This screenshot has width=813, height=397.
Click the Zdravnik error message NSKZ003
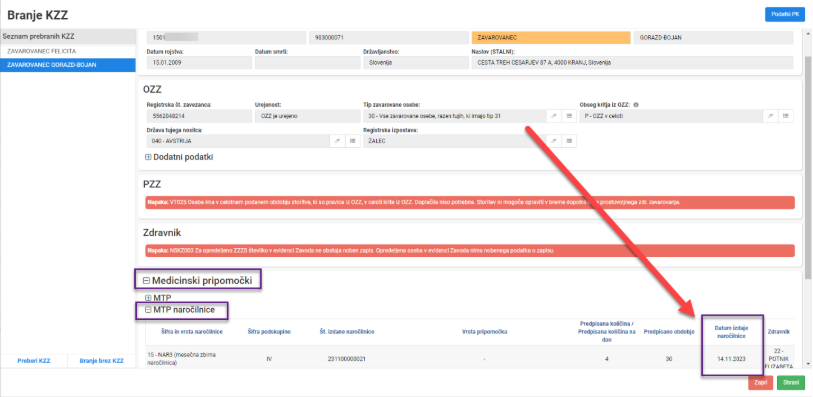470,250
